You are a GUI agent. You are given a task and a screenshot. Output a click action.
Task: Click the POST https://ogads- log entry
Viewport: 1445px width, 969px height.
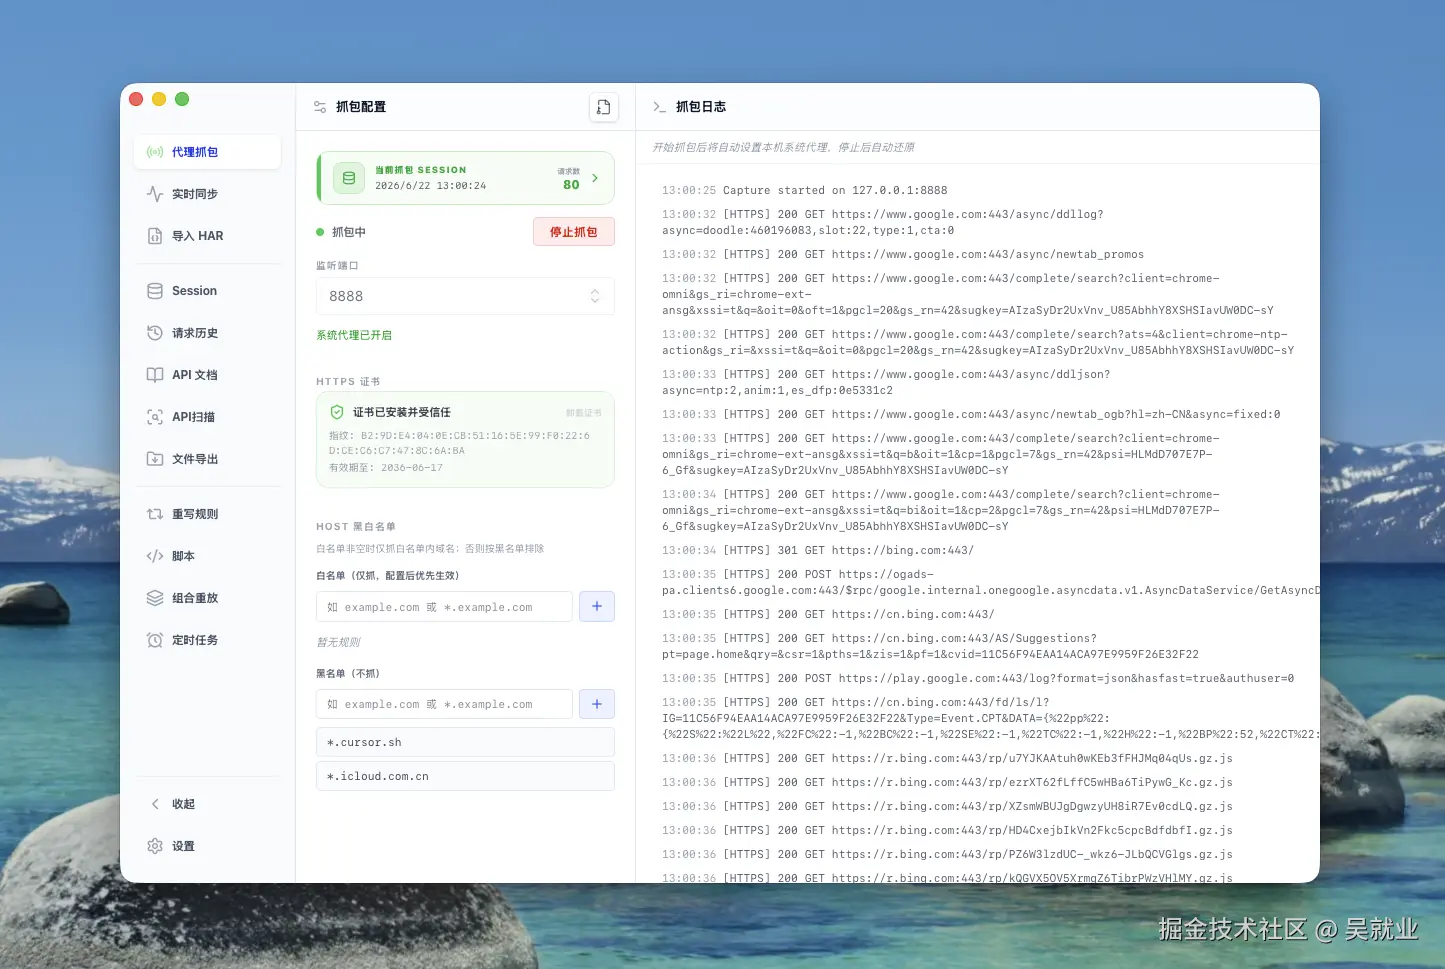[991, 582]
